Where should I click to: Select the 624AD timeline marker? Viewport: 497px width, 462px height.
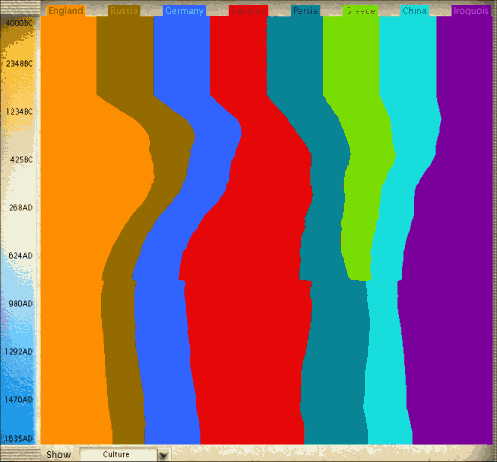coord(21,255)
